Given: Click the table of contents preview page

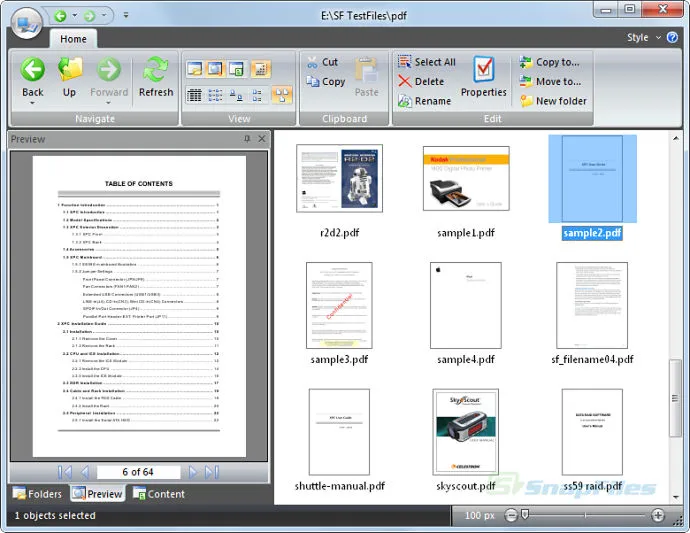Looking at the screenshot, I should click(x=139, y=306).
